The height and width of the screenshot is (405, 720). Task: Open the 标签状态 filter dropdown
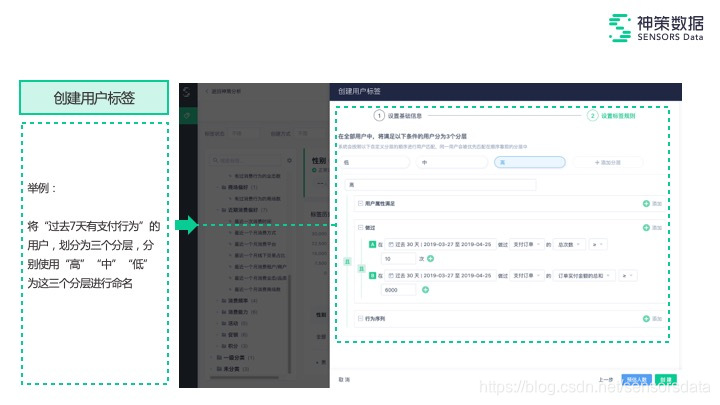coord(244,134)
